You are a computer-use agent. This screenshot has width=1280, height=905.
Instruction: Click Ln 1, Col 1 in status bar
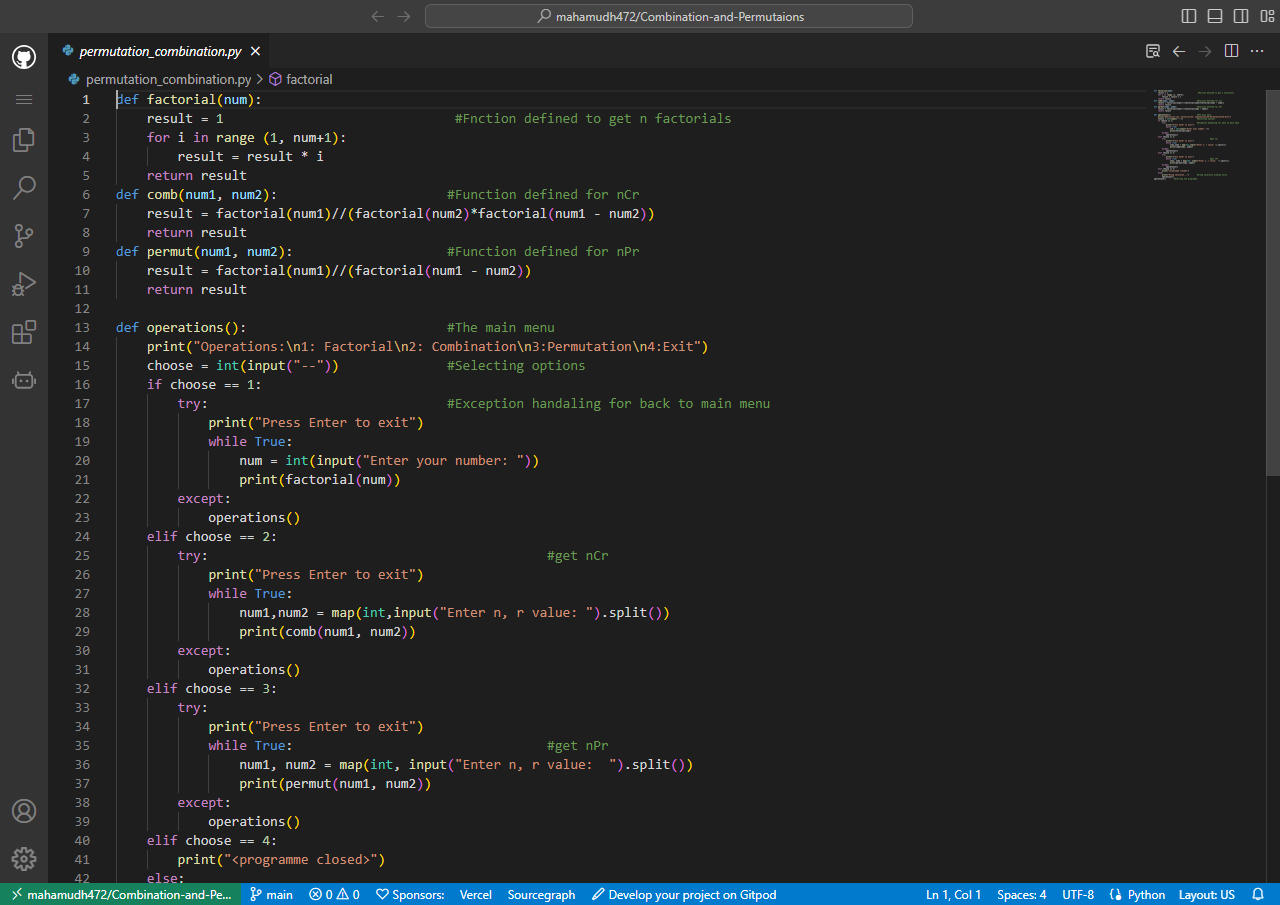[x=954, y=894]
